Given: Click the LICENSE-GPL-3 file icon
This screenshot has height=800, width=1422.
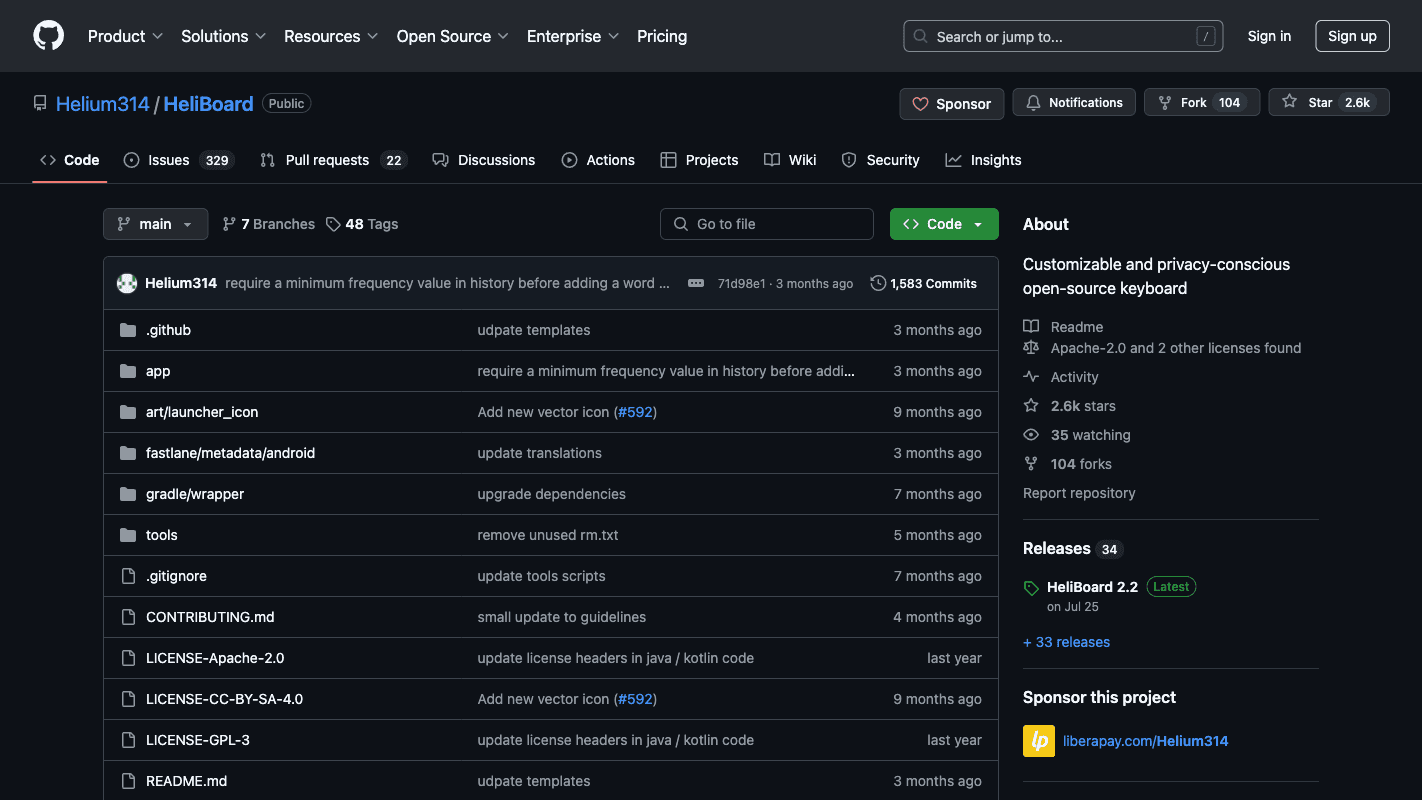Looking at the screenshot, I should tap(128, 740).
